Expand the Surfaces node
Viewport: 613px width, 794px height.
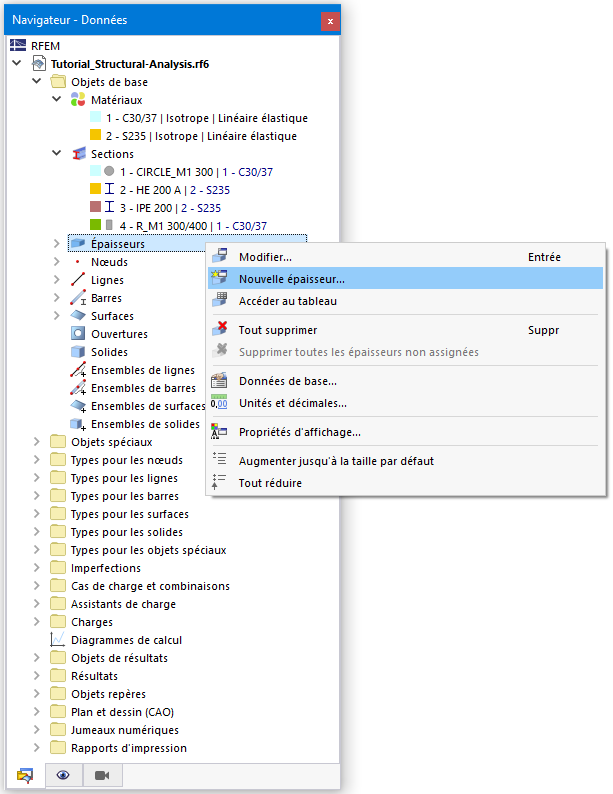57,315
